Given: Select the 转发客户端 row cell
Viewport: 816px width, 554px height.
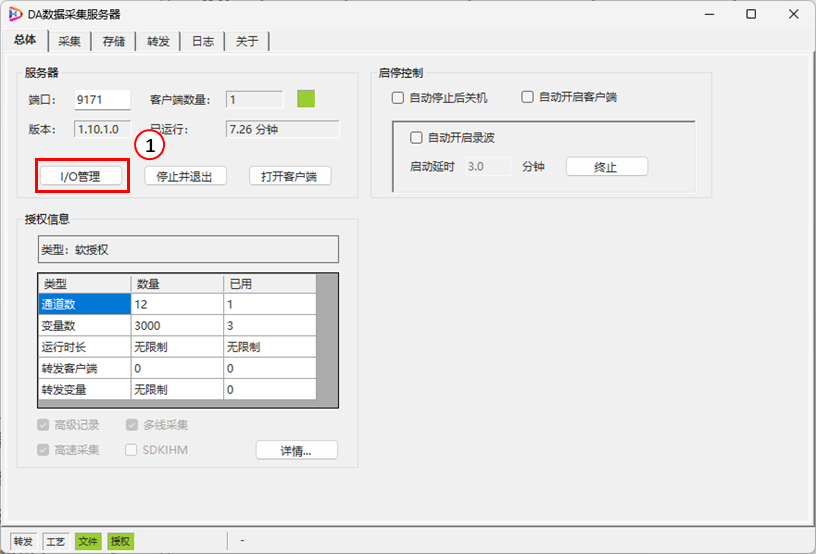Looking at the screenshot, I should [84, 368].
